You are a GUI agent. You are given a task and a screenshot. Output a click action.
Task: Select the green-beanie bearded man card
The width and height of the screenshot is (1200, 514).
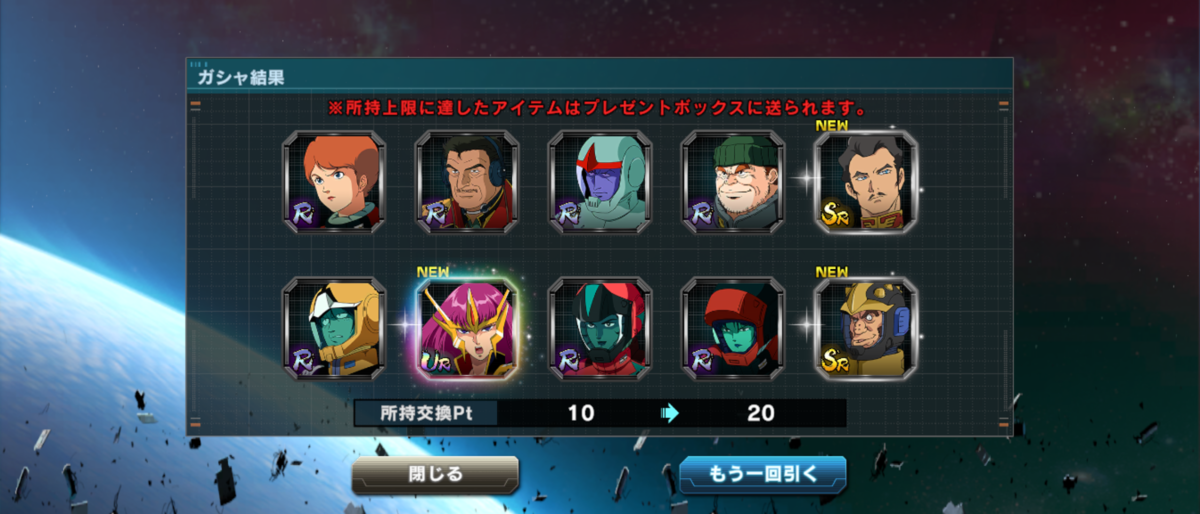(x=733, y=182)
